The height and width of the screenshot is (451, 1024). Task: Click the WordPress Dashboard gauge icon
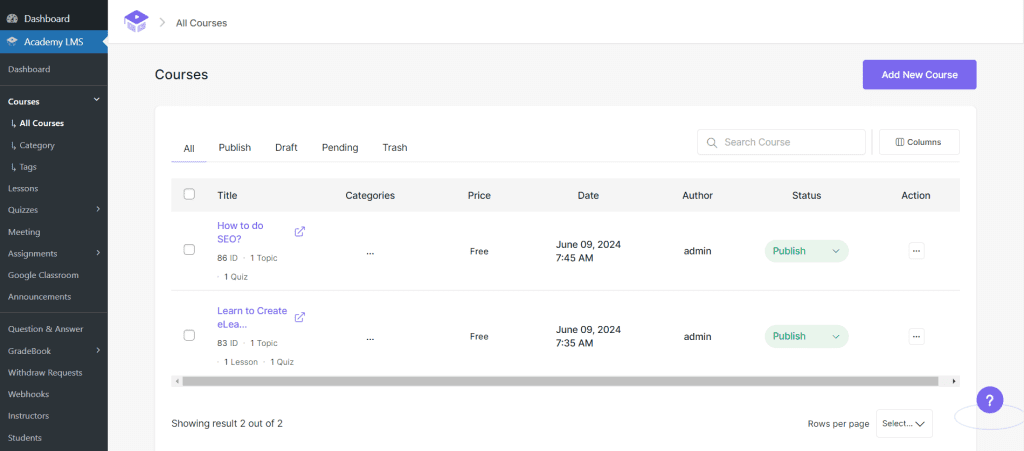pos(12,19)
